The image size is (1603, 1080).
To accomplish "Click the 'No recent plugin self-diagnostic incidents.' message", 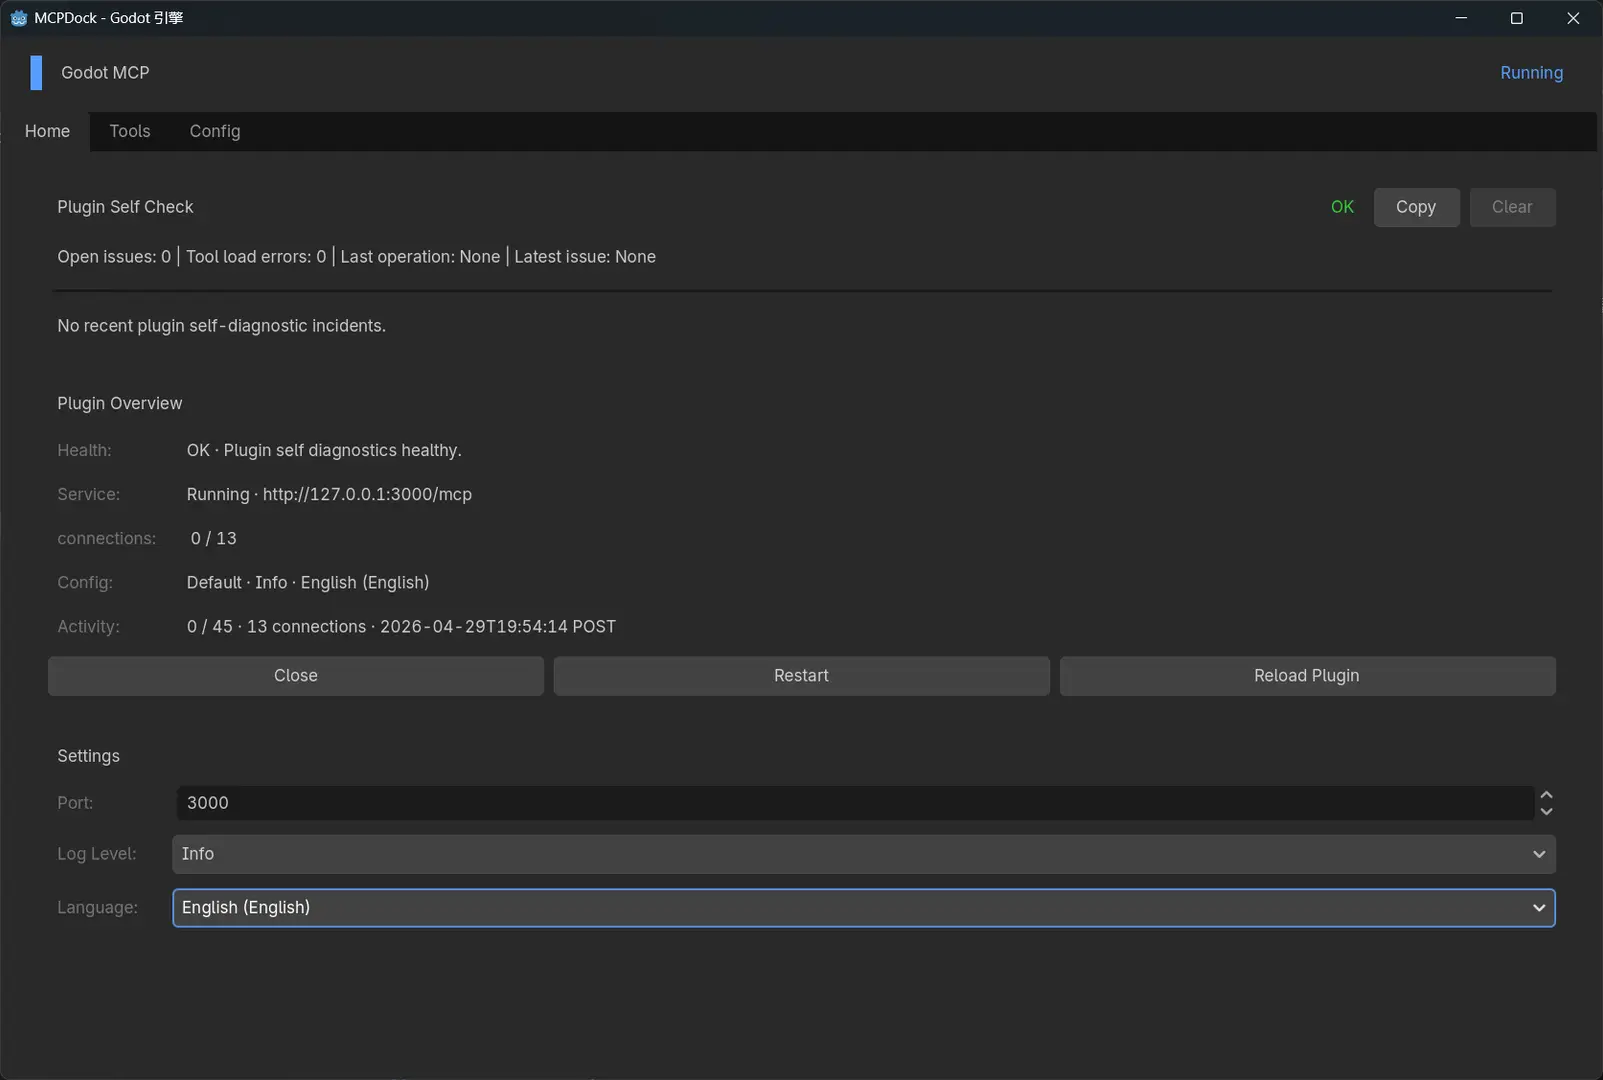I will pos(221,326).
